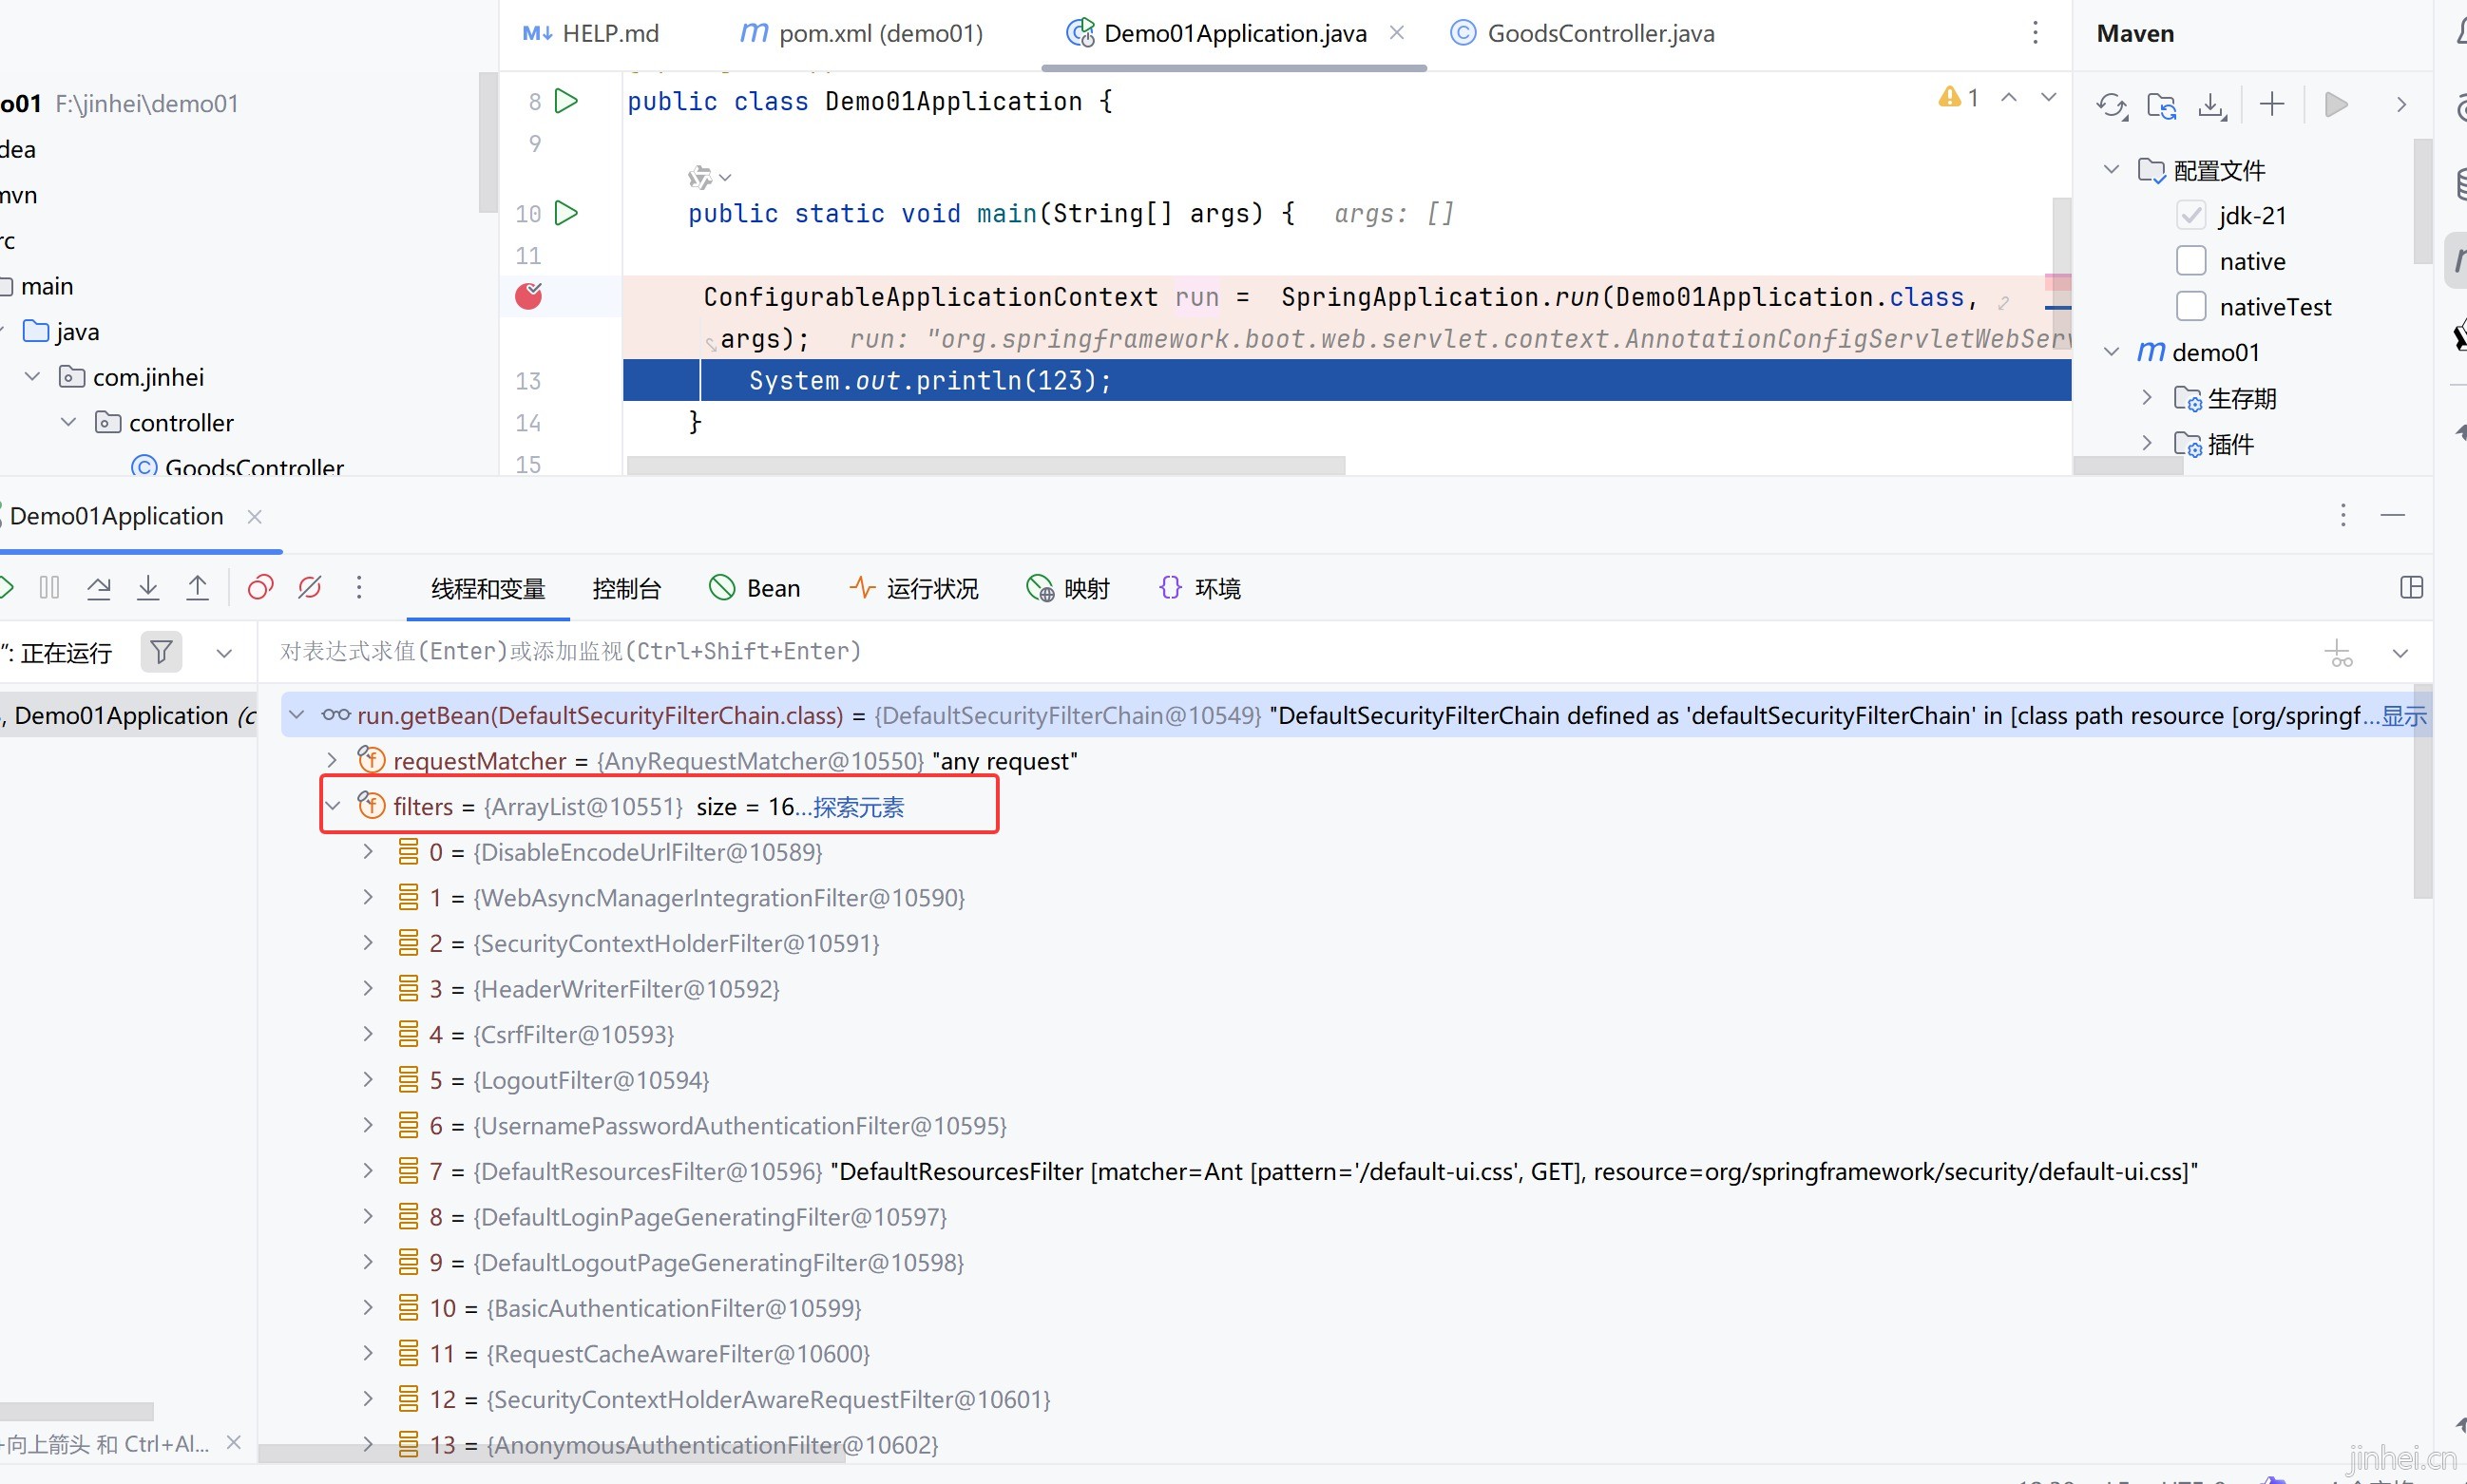Screen dimensions: 2467x1484
Task: Click the 探索元素 link
Action: [858, 807]
